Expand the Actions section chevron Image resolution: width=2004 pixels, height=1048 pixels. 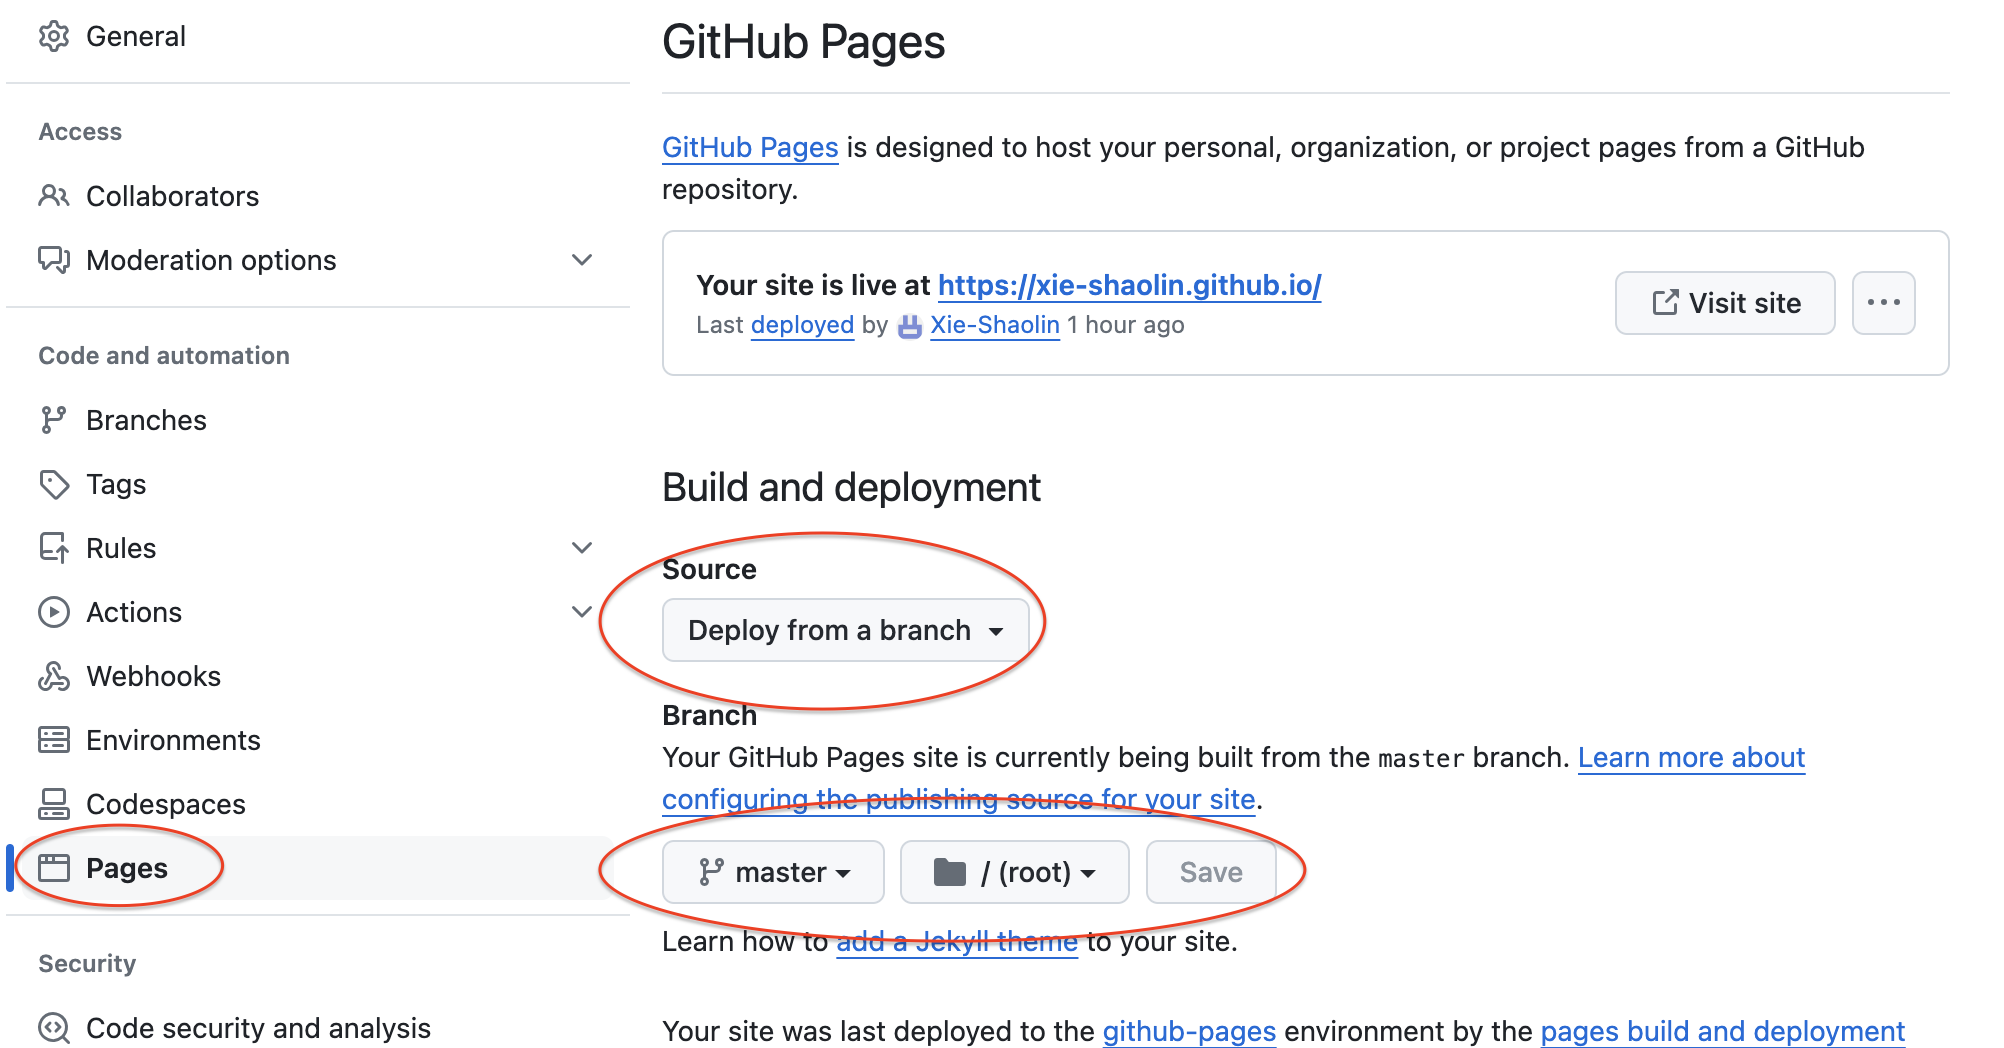click(x=582, y=612)
